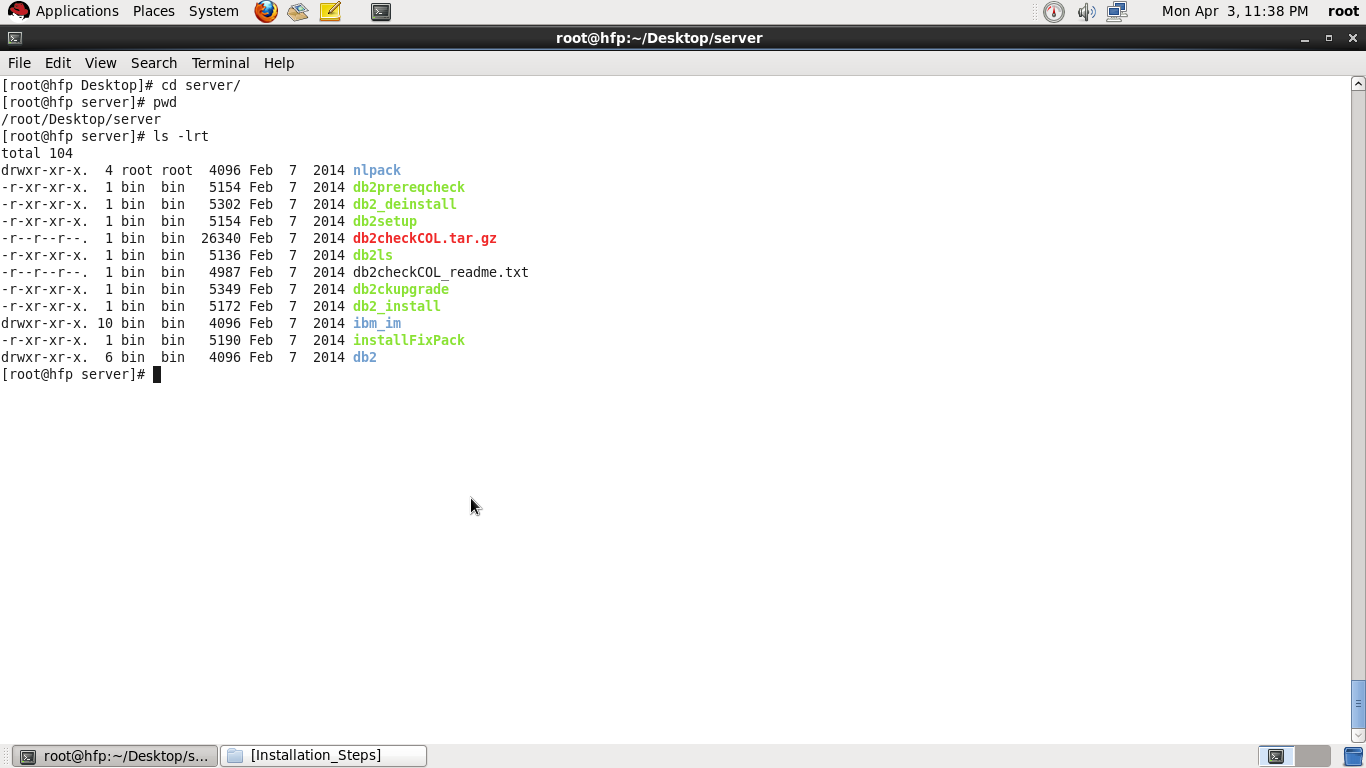Close the terminal window
This screenshot has height=768, width=1366.
tap(1353, 38)
